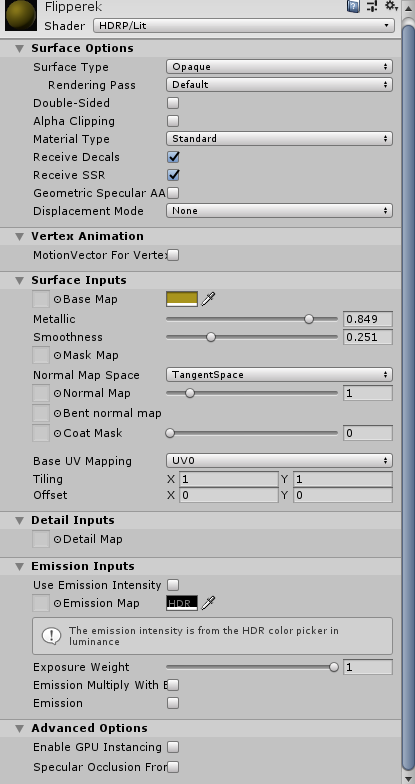Open the Displacement Mode dropdown
The height and width of the screenshot is (784, 415).
click(x=279, y=210)
